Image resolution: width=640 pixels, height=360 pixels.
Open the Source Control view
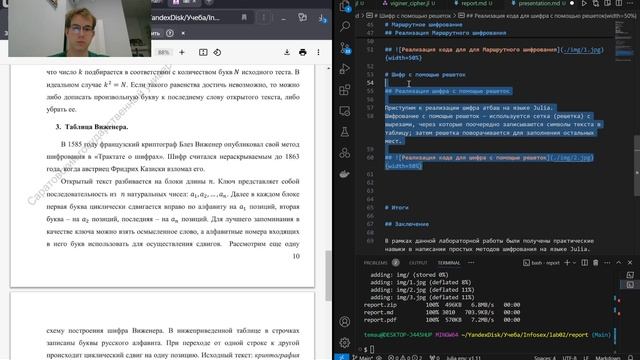point(345,48)
